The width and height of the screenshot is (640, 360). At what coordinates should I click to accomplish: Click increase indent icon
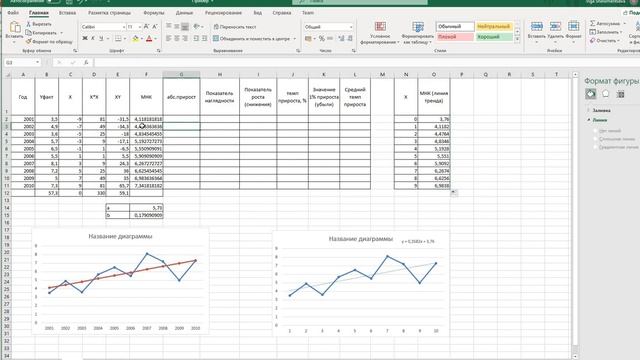pyautogui.click(x=204, y=38)
